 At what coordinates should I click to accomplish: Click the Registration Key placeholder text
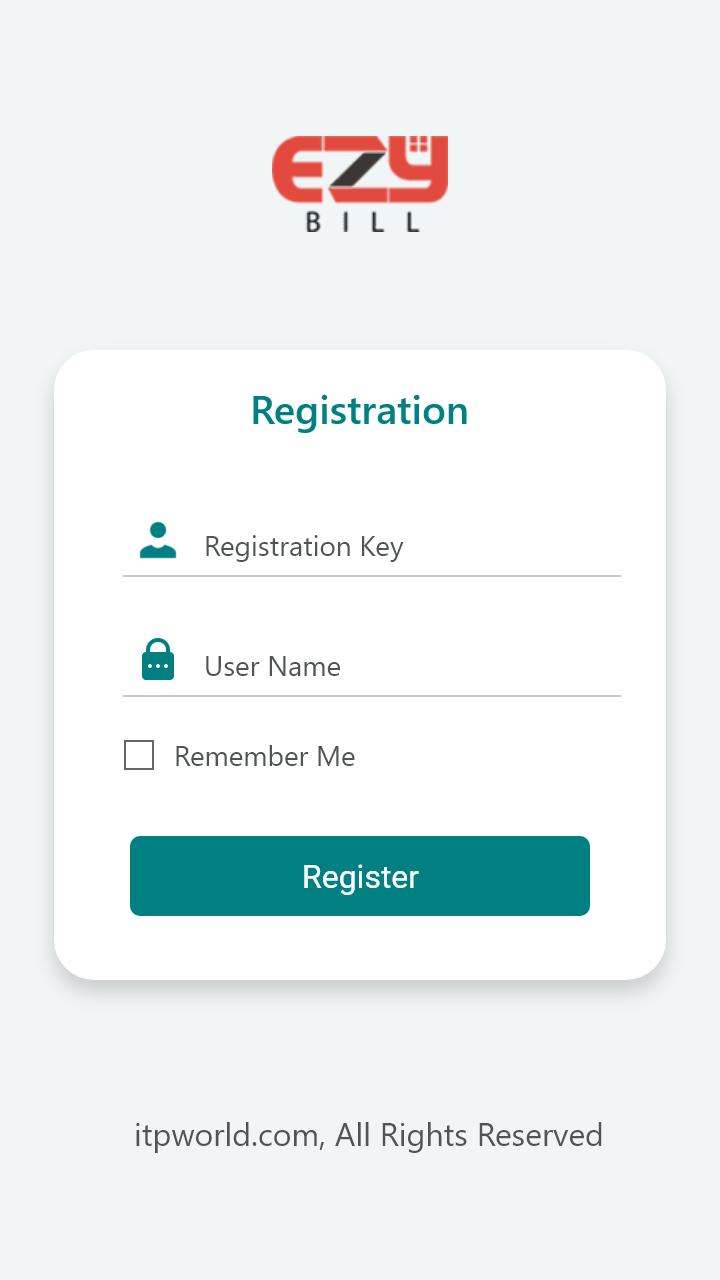point(303,547)
